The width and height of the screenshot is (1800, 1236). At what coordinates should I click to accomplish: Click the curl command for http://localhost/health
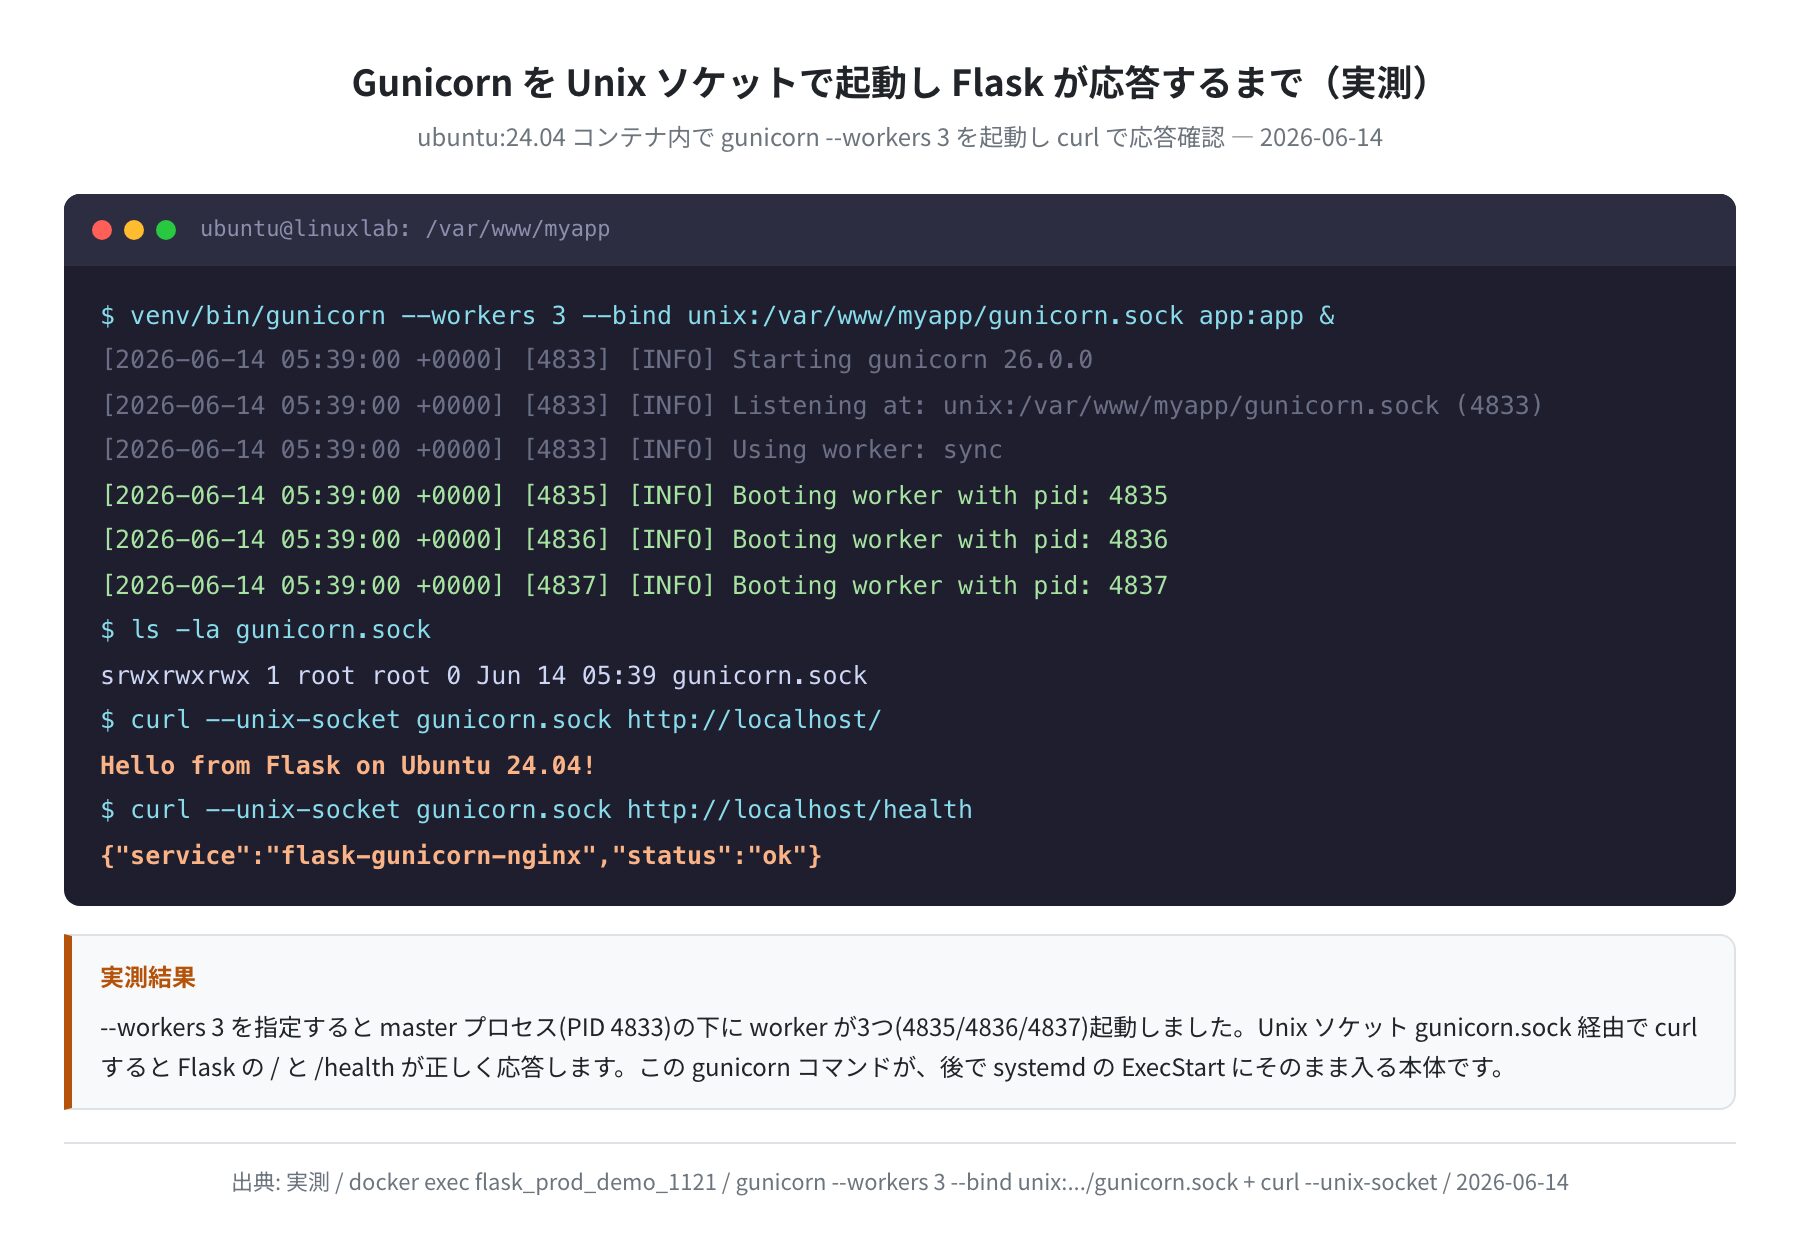(536, 810)
